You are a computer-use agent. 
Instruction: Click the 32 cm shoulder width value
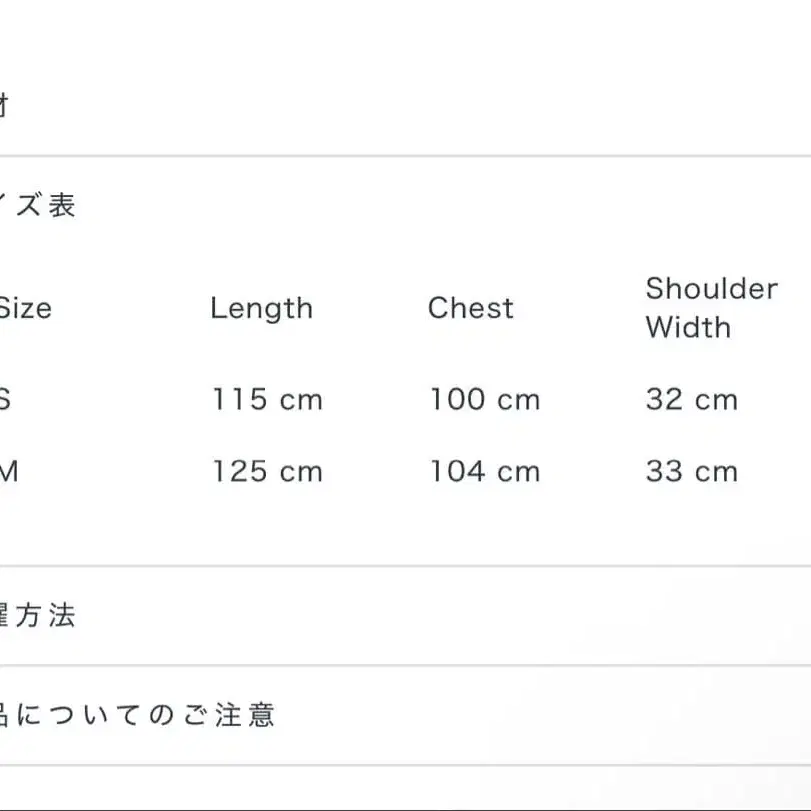692,399
